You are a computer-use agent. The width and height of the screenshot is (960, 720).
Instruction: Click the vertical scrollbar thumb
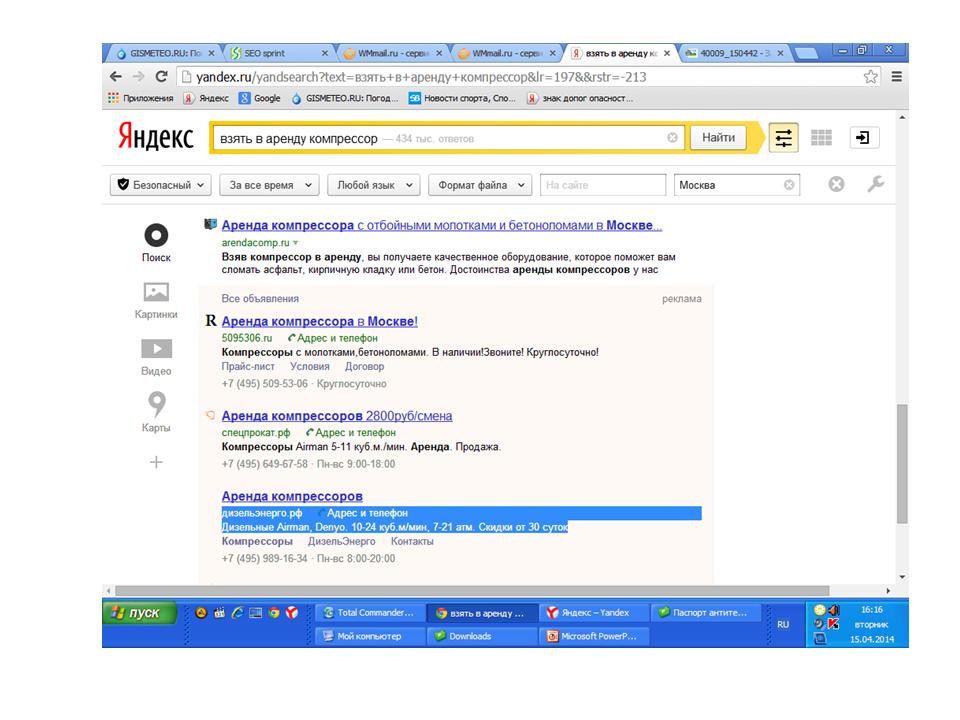click(x=902, y=463)
